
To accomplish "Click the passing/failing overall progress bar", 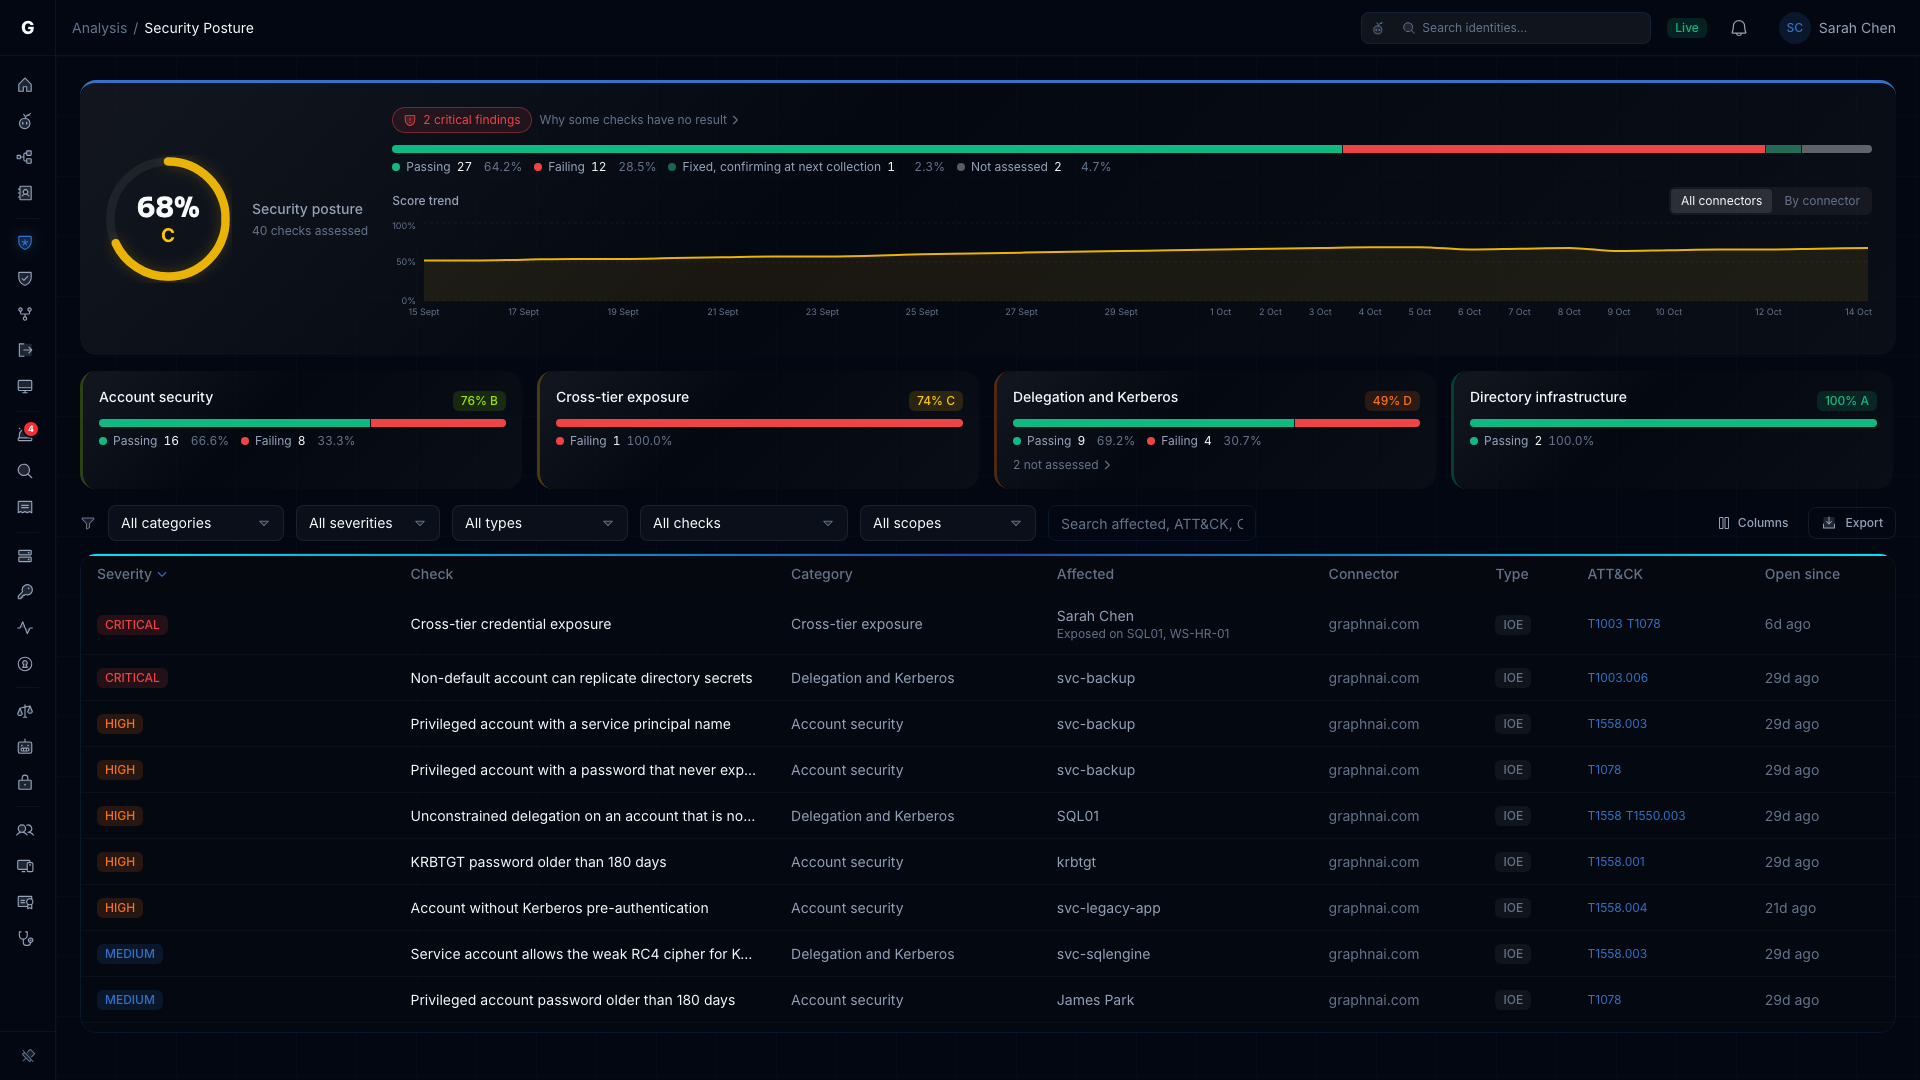I will click(1132, 149).
